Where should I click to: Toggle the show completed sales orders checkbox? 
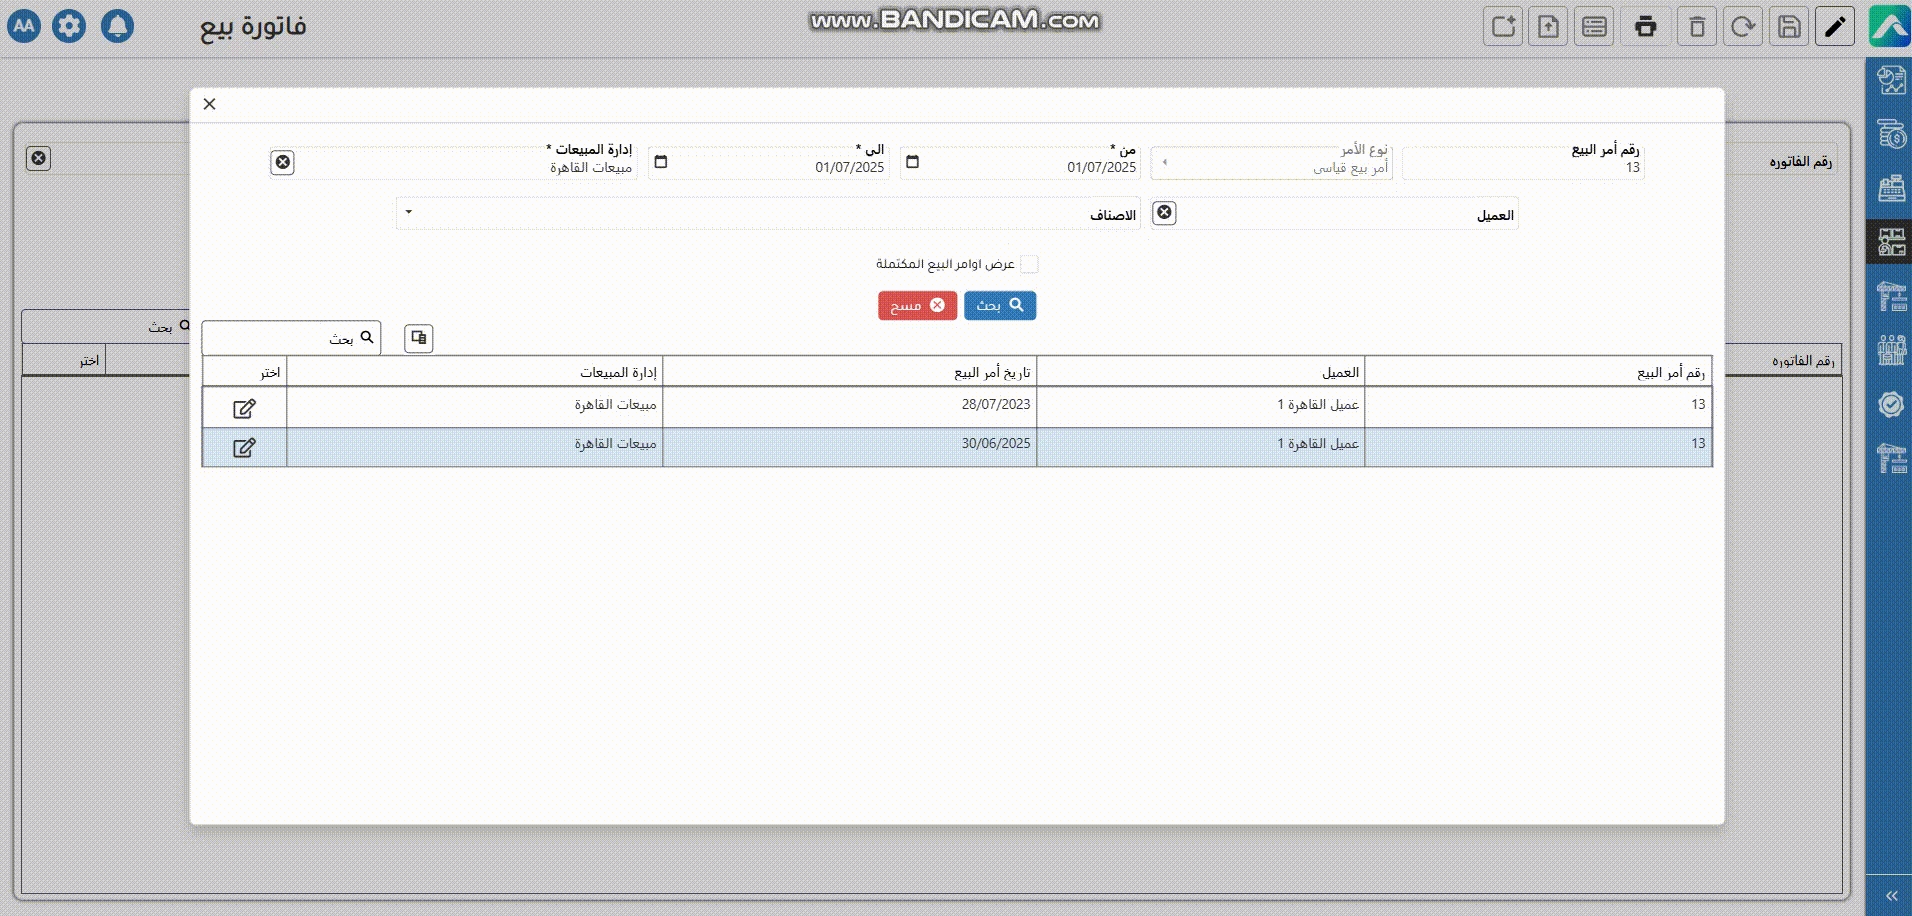(1029, 264)
